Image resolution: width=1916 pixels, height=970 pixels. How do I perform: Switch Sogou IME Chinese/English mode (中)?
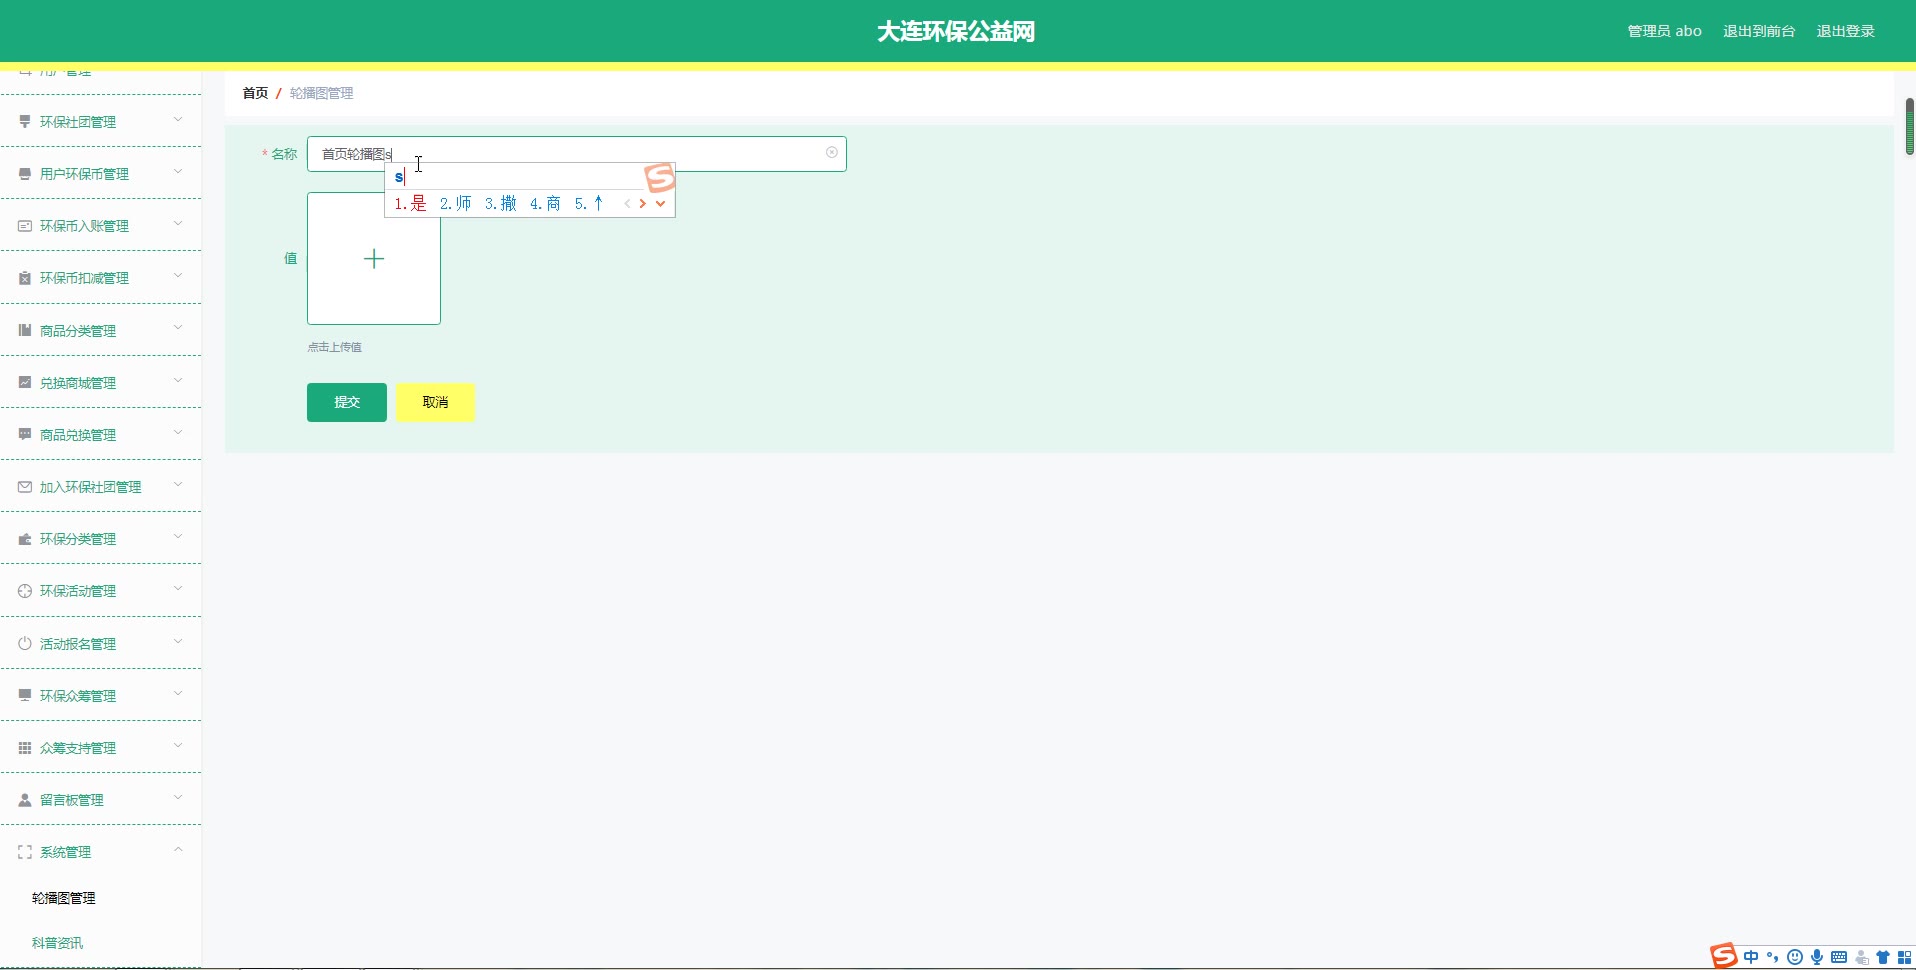(1751, 957)
